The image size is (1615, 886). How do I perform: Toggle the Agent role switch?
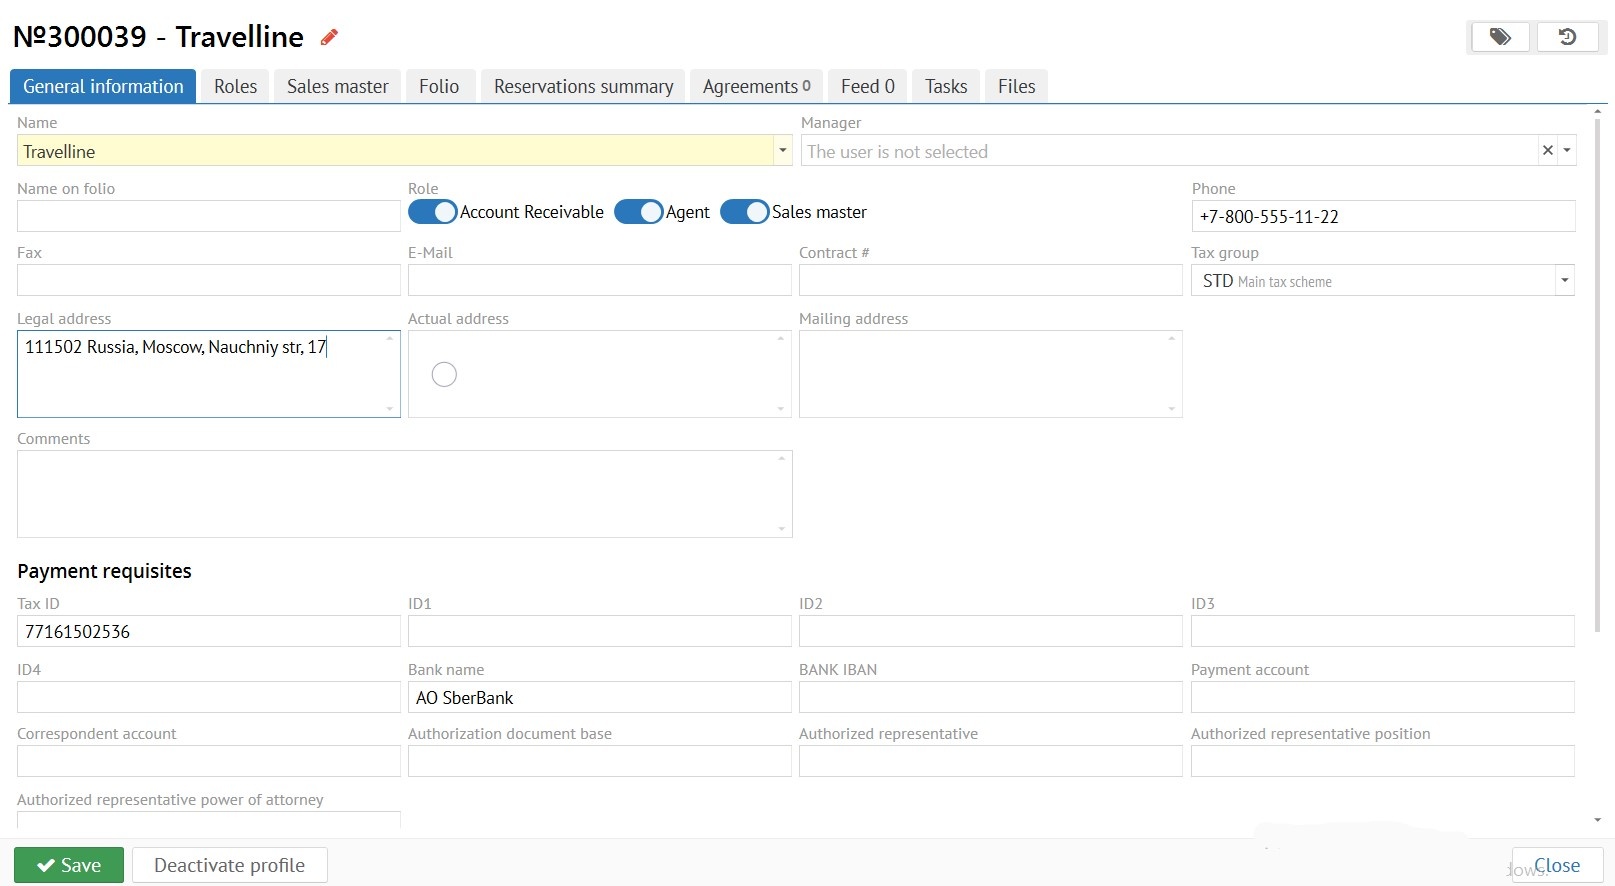click(639, 212)
